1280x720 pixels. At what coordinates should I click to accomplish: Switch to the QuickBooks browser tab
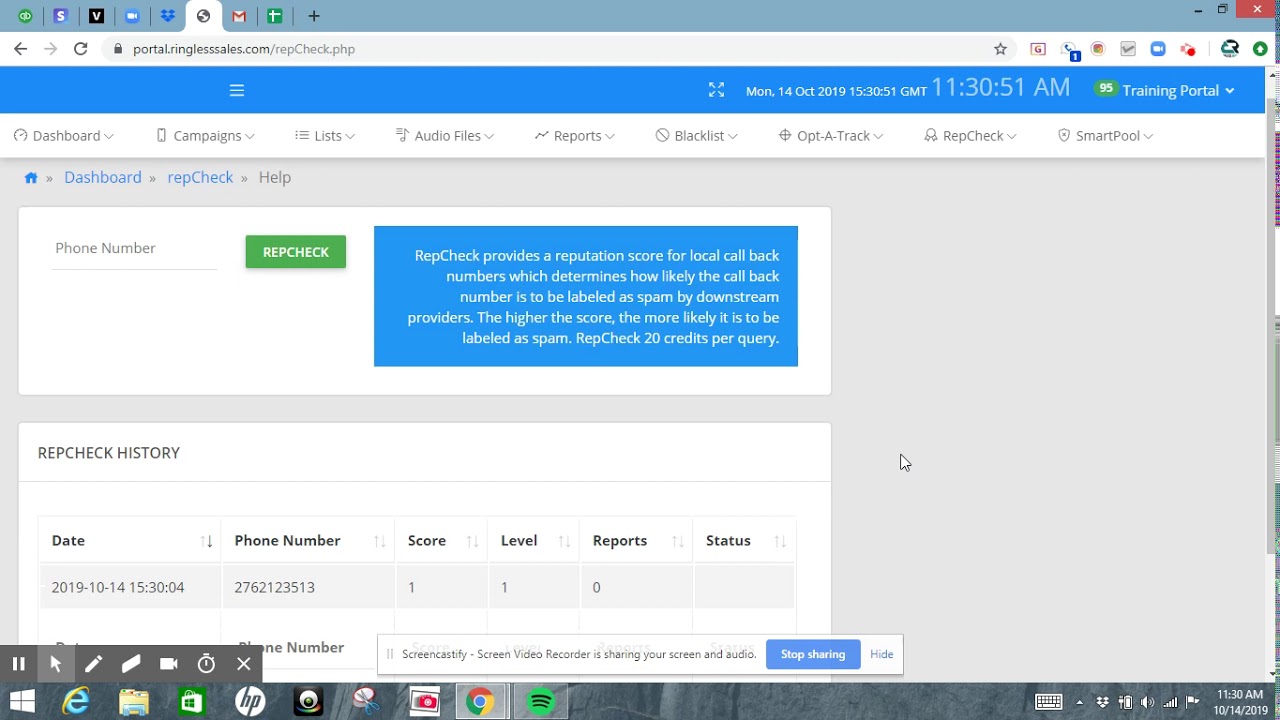(x=25, y=16)
